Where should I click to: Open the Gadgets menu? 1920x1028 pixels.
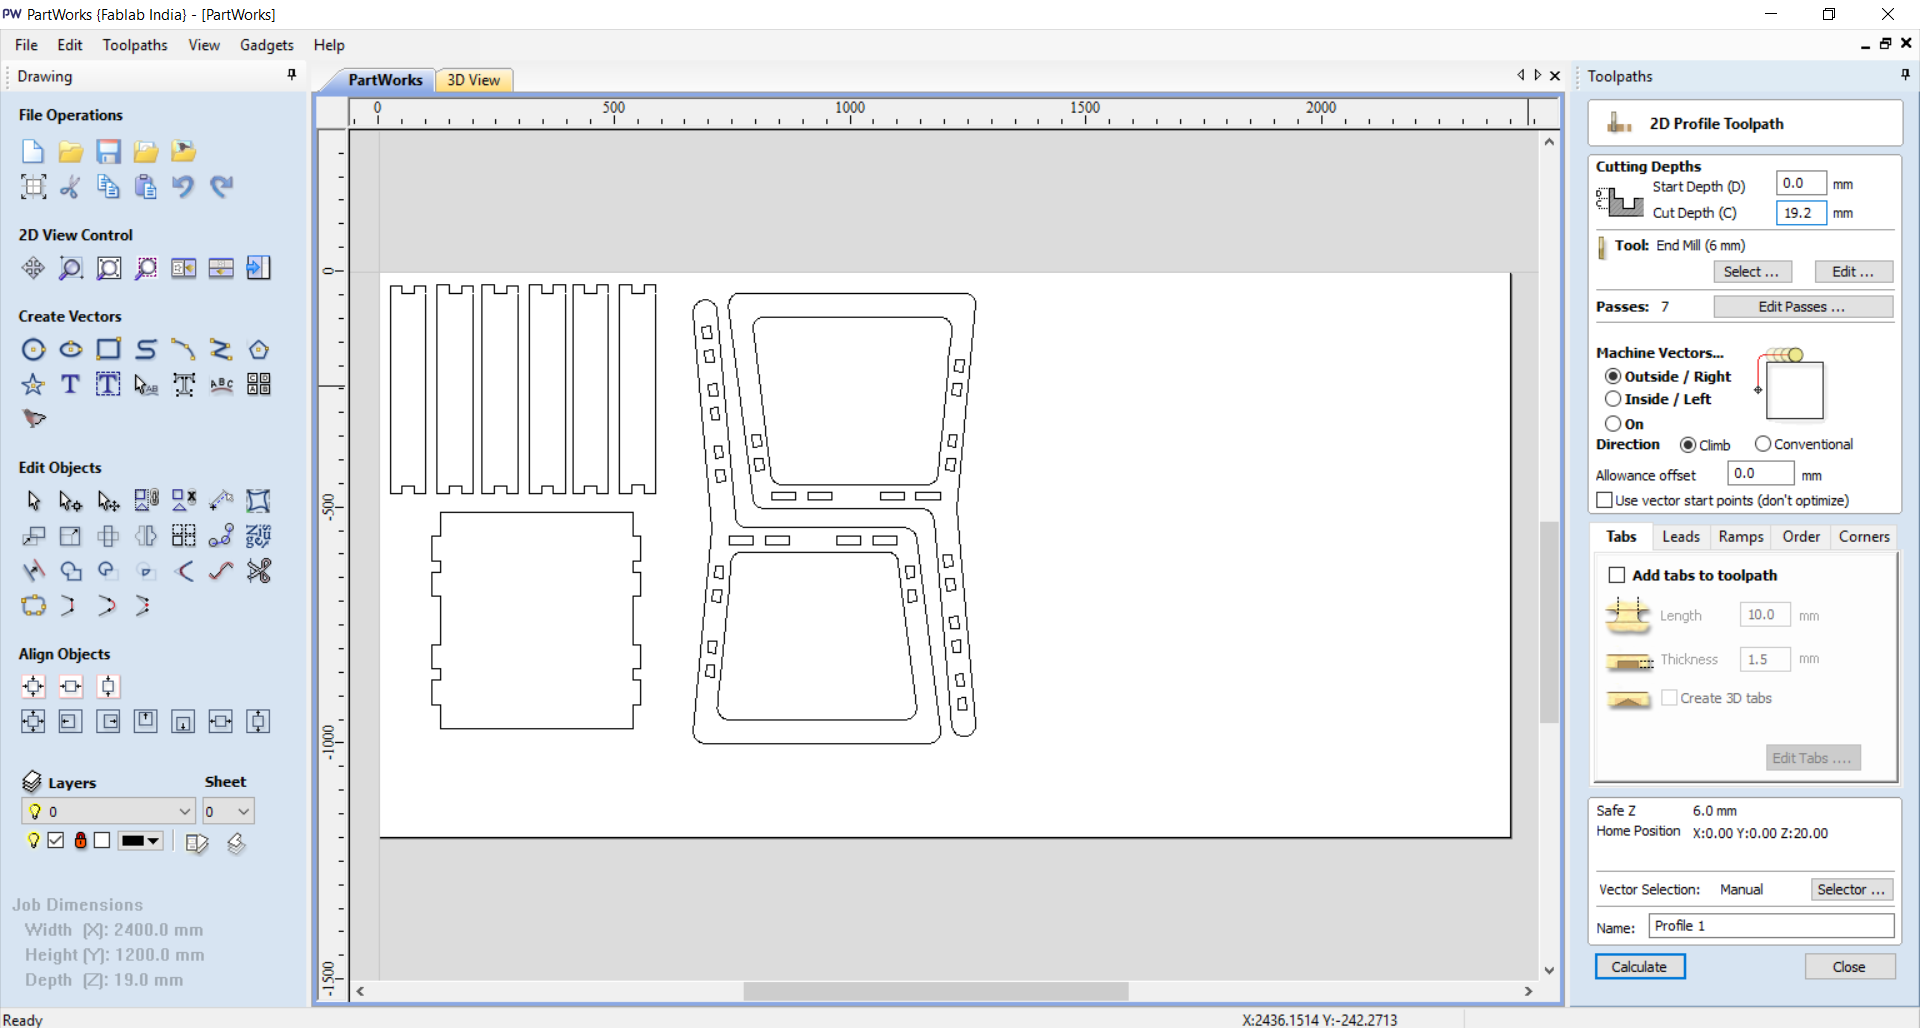click(x=266, y=45)
